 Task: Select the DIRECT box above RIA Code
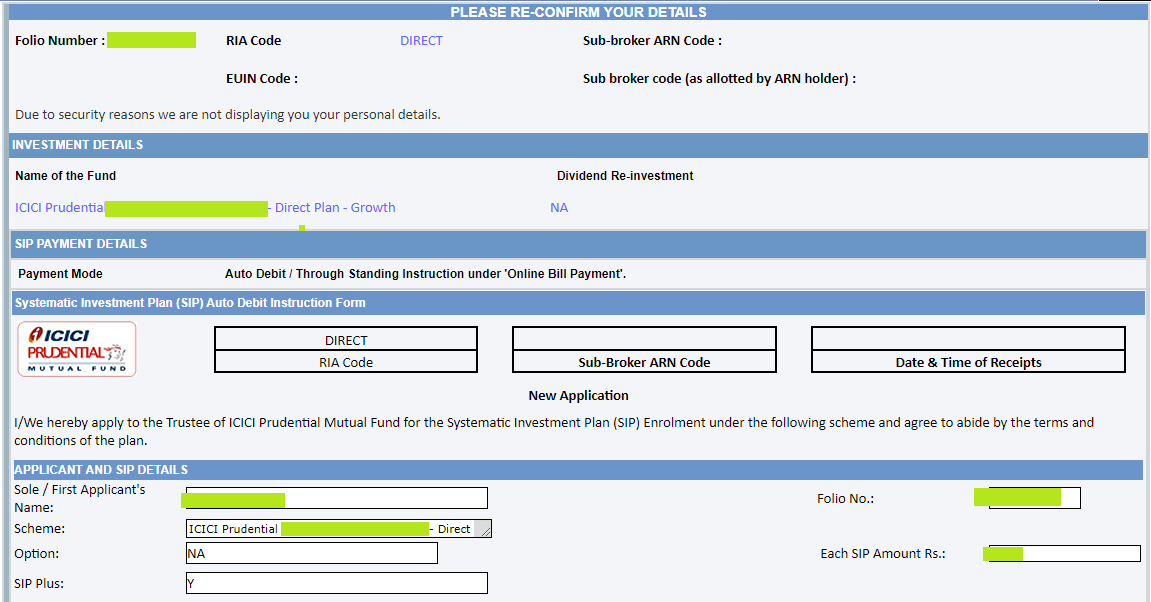pyautogui.click(x=345, y=340)
